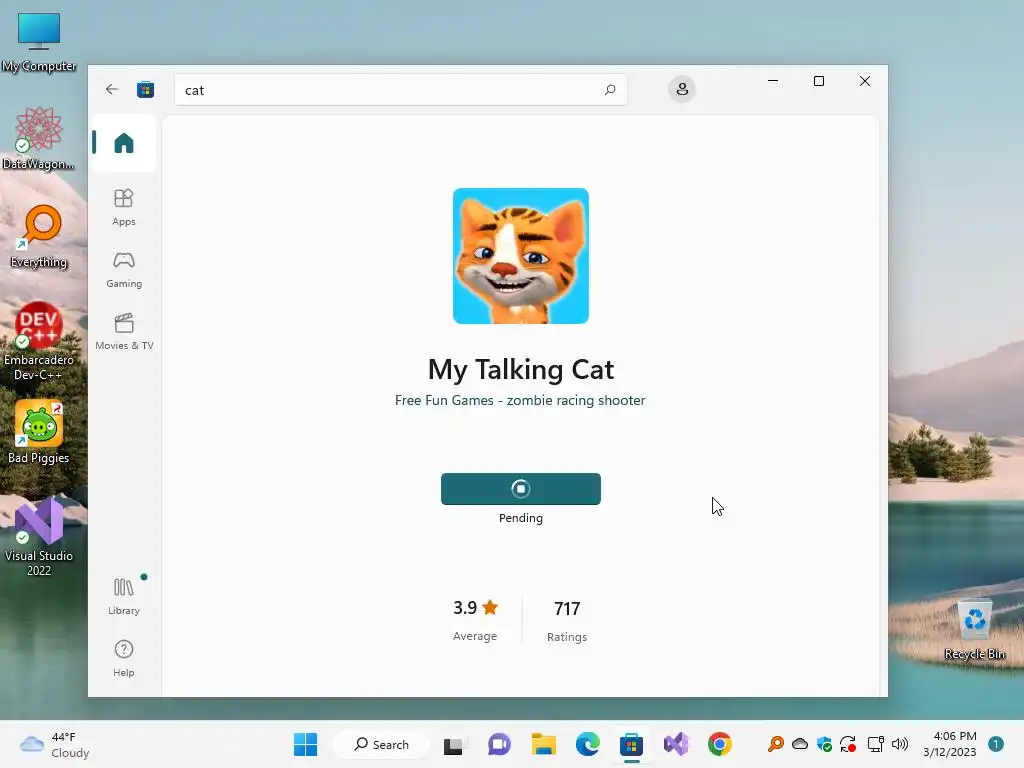Click the Free Fun Games publisher link
Viewport: 1024px width, 768px height.
coord(520,400)
